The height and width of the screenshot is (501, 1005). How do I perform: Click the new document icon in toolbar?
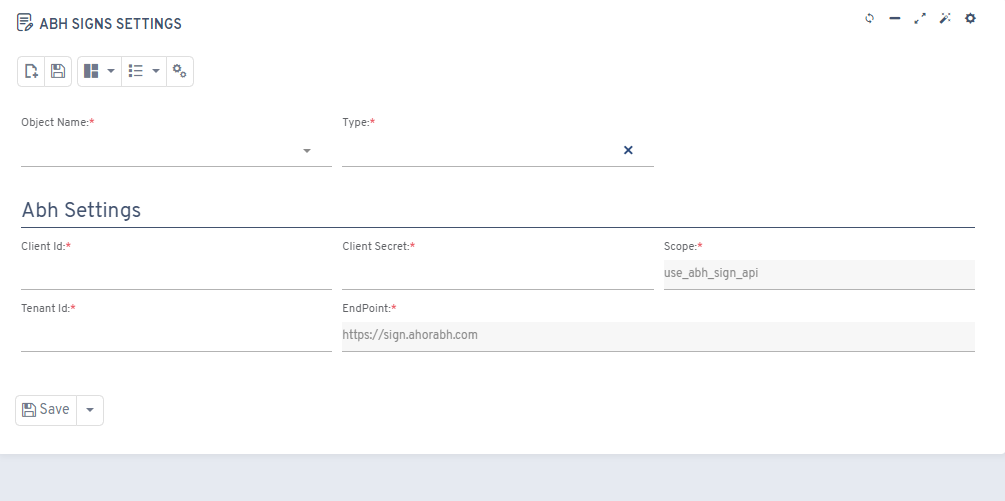31,71
